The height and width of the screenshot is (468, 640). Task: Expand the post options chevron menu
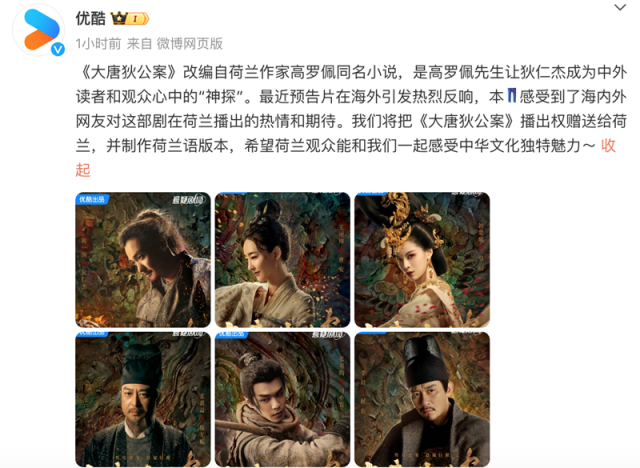620,7
